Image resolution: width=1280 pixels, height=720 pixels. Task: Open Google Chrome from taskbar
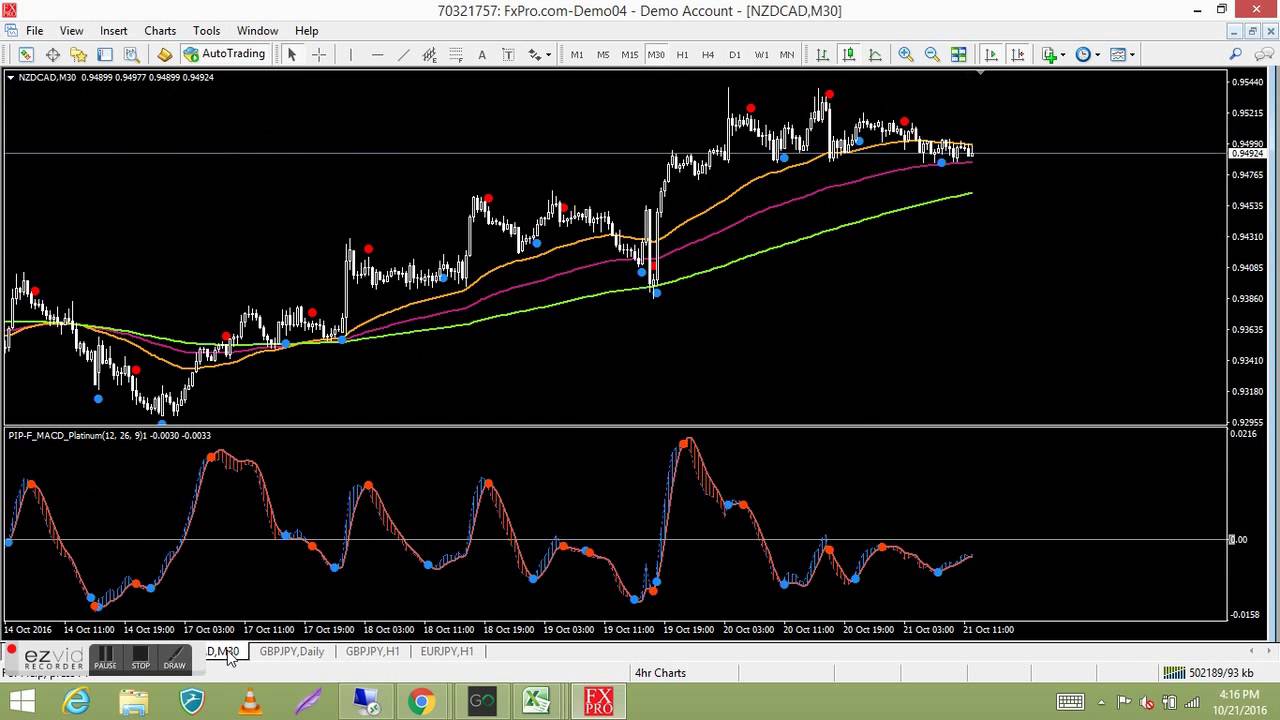[421, 702]
